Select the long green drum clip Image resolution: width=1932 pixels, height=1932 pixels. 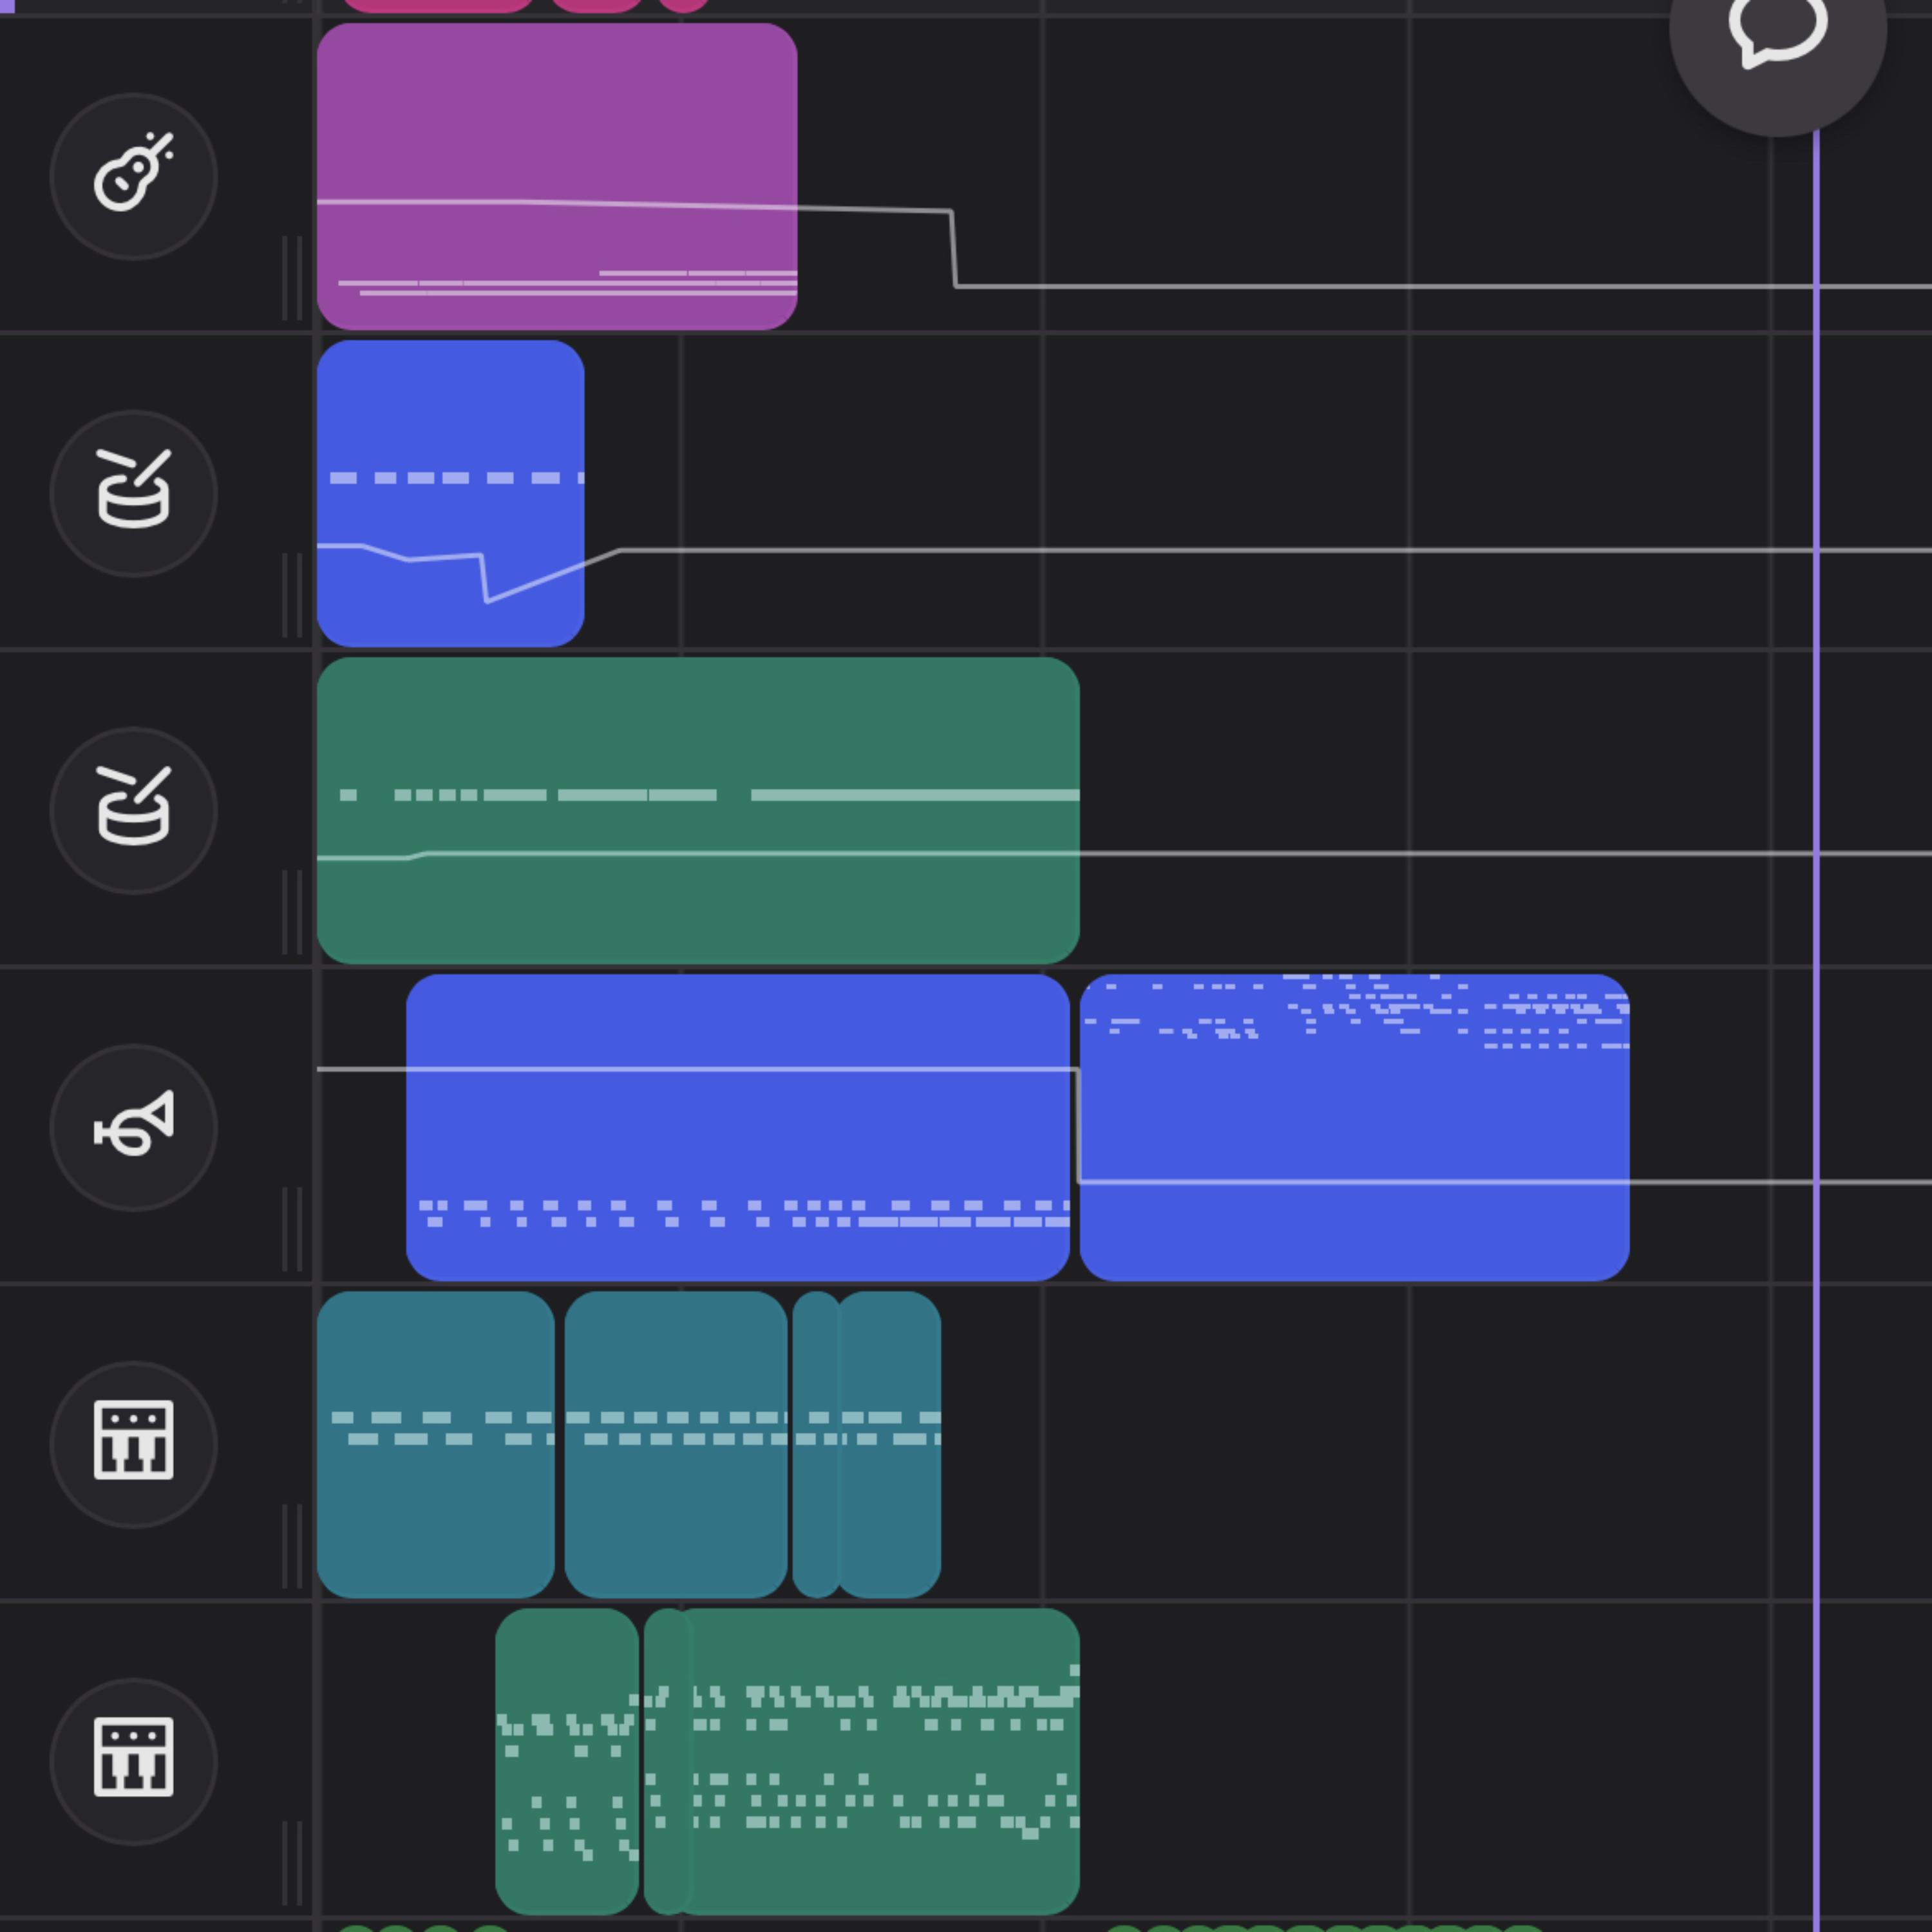(x=698, y=811)
